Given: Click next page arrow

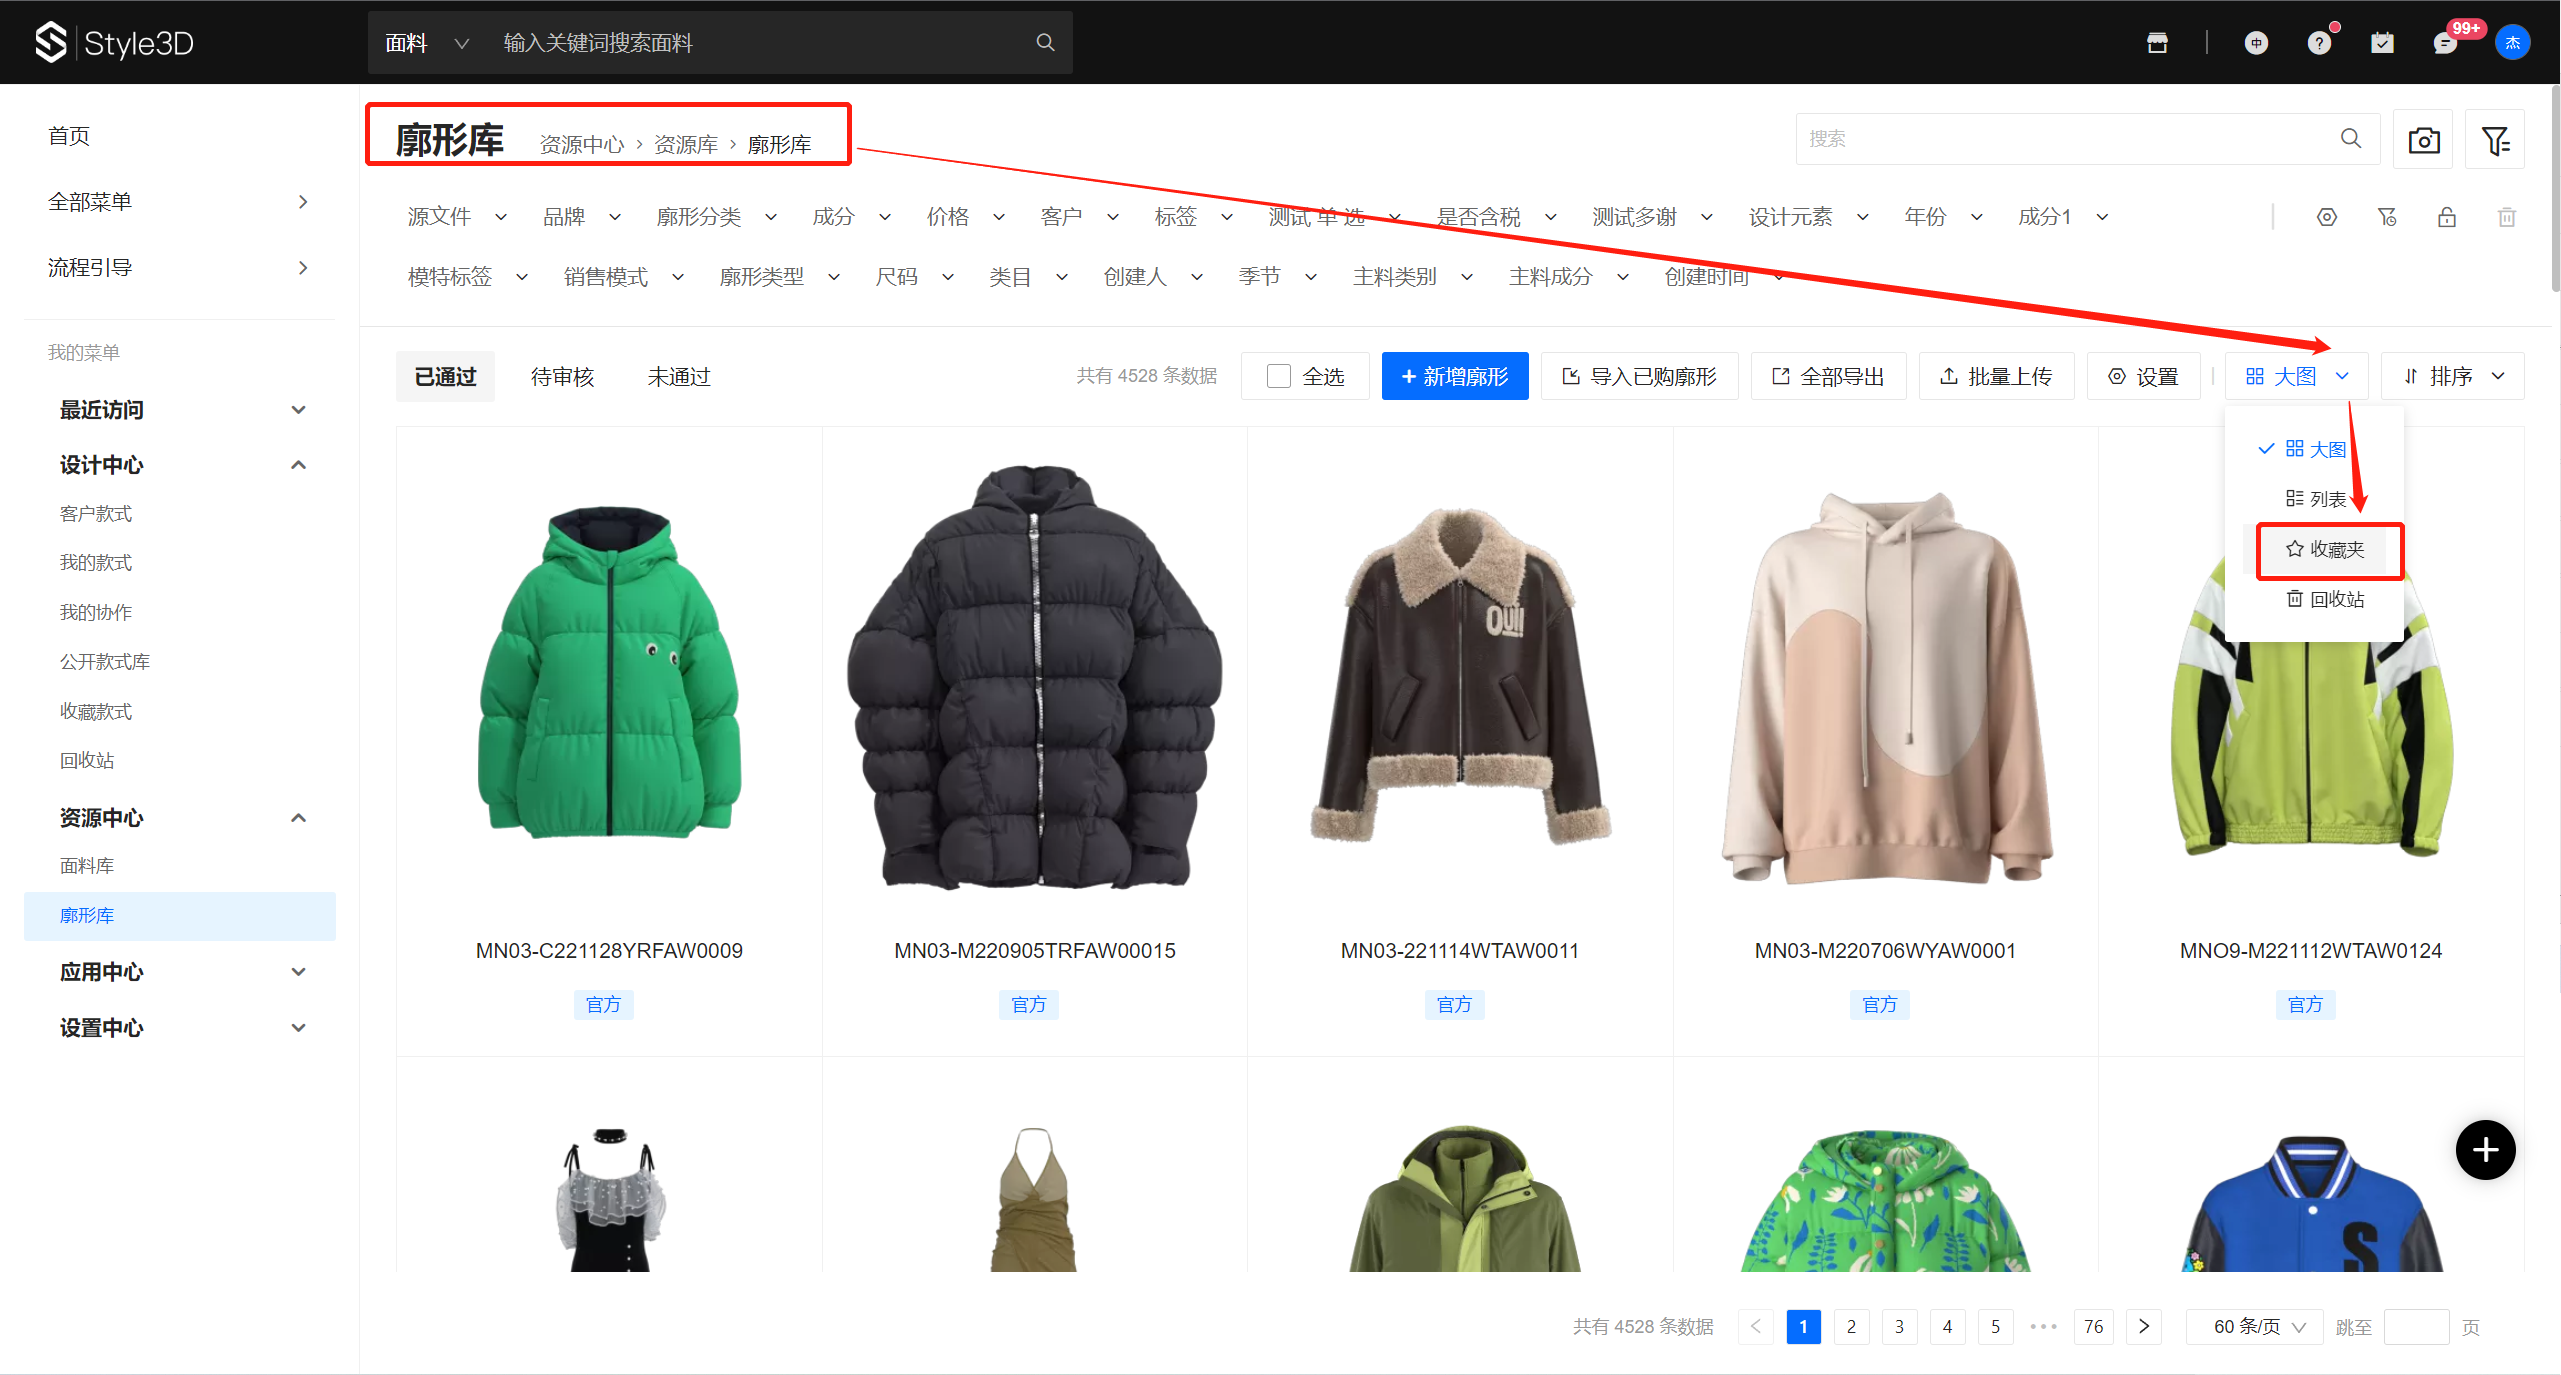Looking at the screenshot, I should coord(2143,1327).
